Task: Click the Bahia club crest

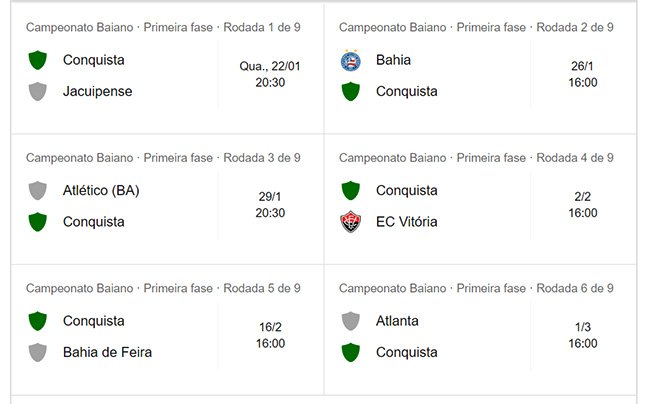Action: click(x=351, y=60)
